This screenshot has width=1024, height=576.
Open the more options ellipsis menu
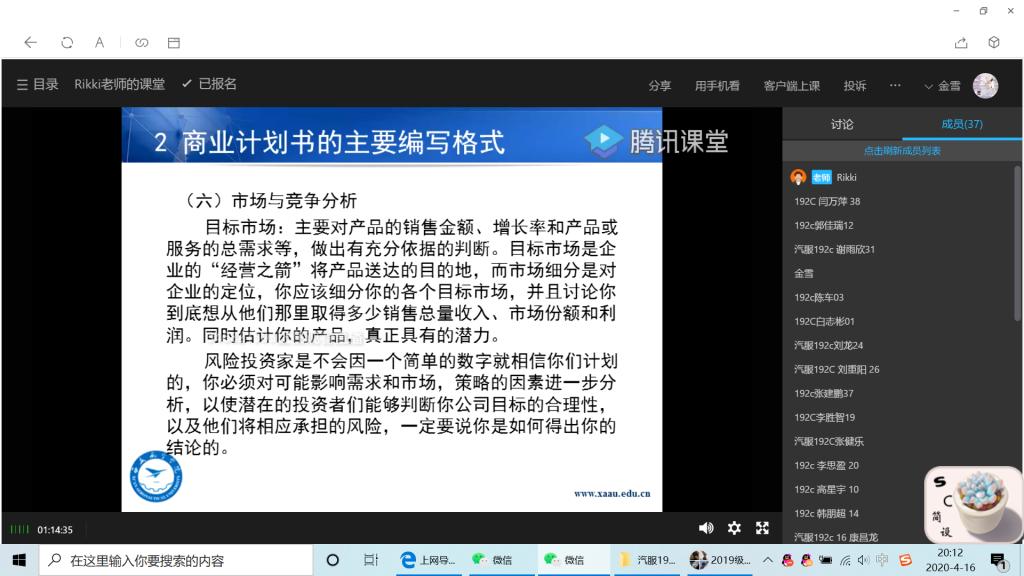tap(895, 86)
